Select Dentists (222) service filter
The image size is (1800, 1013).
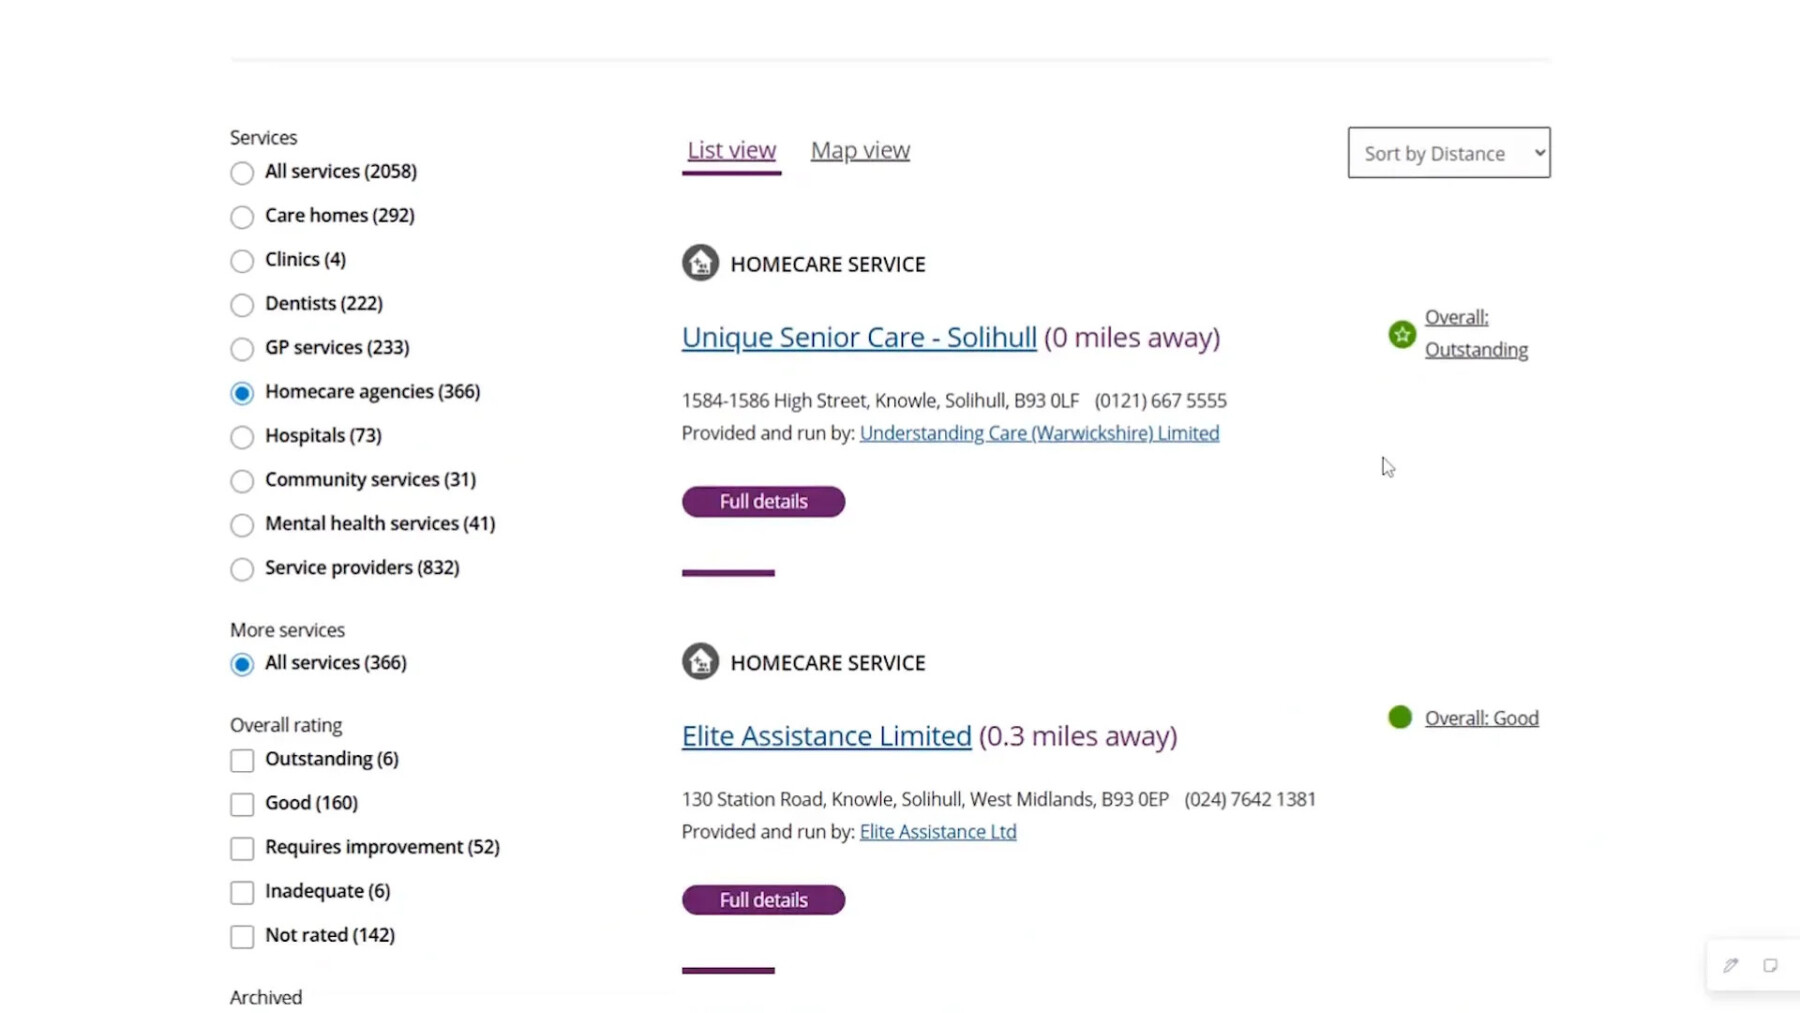tap(242, 304)
